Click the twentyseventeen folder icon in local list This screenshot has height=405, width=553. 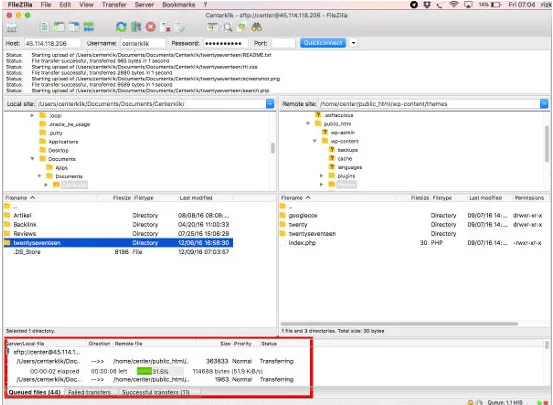pyautogui.click(x=7, y=243)
